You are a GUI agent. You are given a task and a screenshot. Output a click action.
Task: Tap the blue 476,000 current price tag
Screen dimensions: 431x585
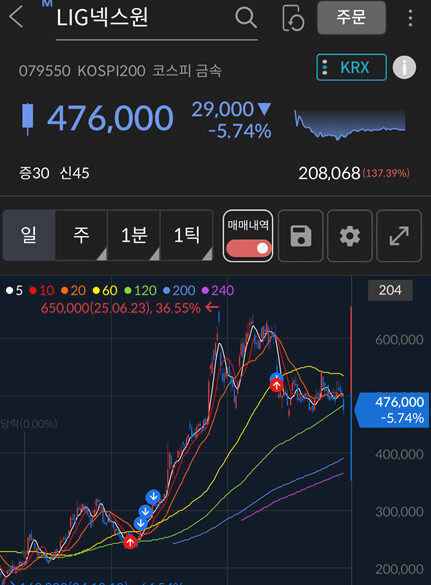[392, 410]
